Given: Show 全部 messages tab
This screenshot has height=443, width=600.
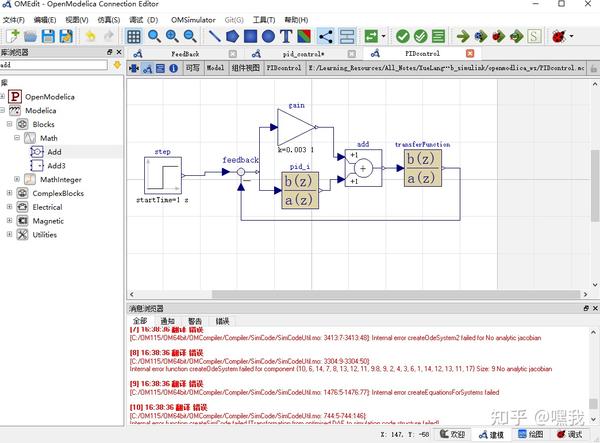Looking at the screenshot, I should click(x=140, y=321).
